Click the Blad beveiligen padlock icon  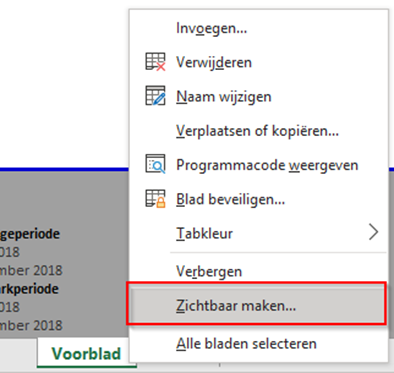tap(155, 199)
